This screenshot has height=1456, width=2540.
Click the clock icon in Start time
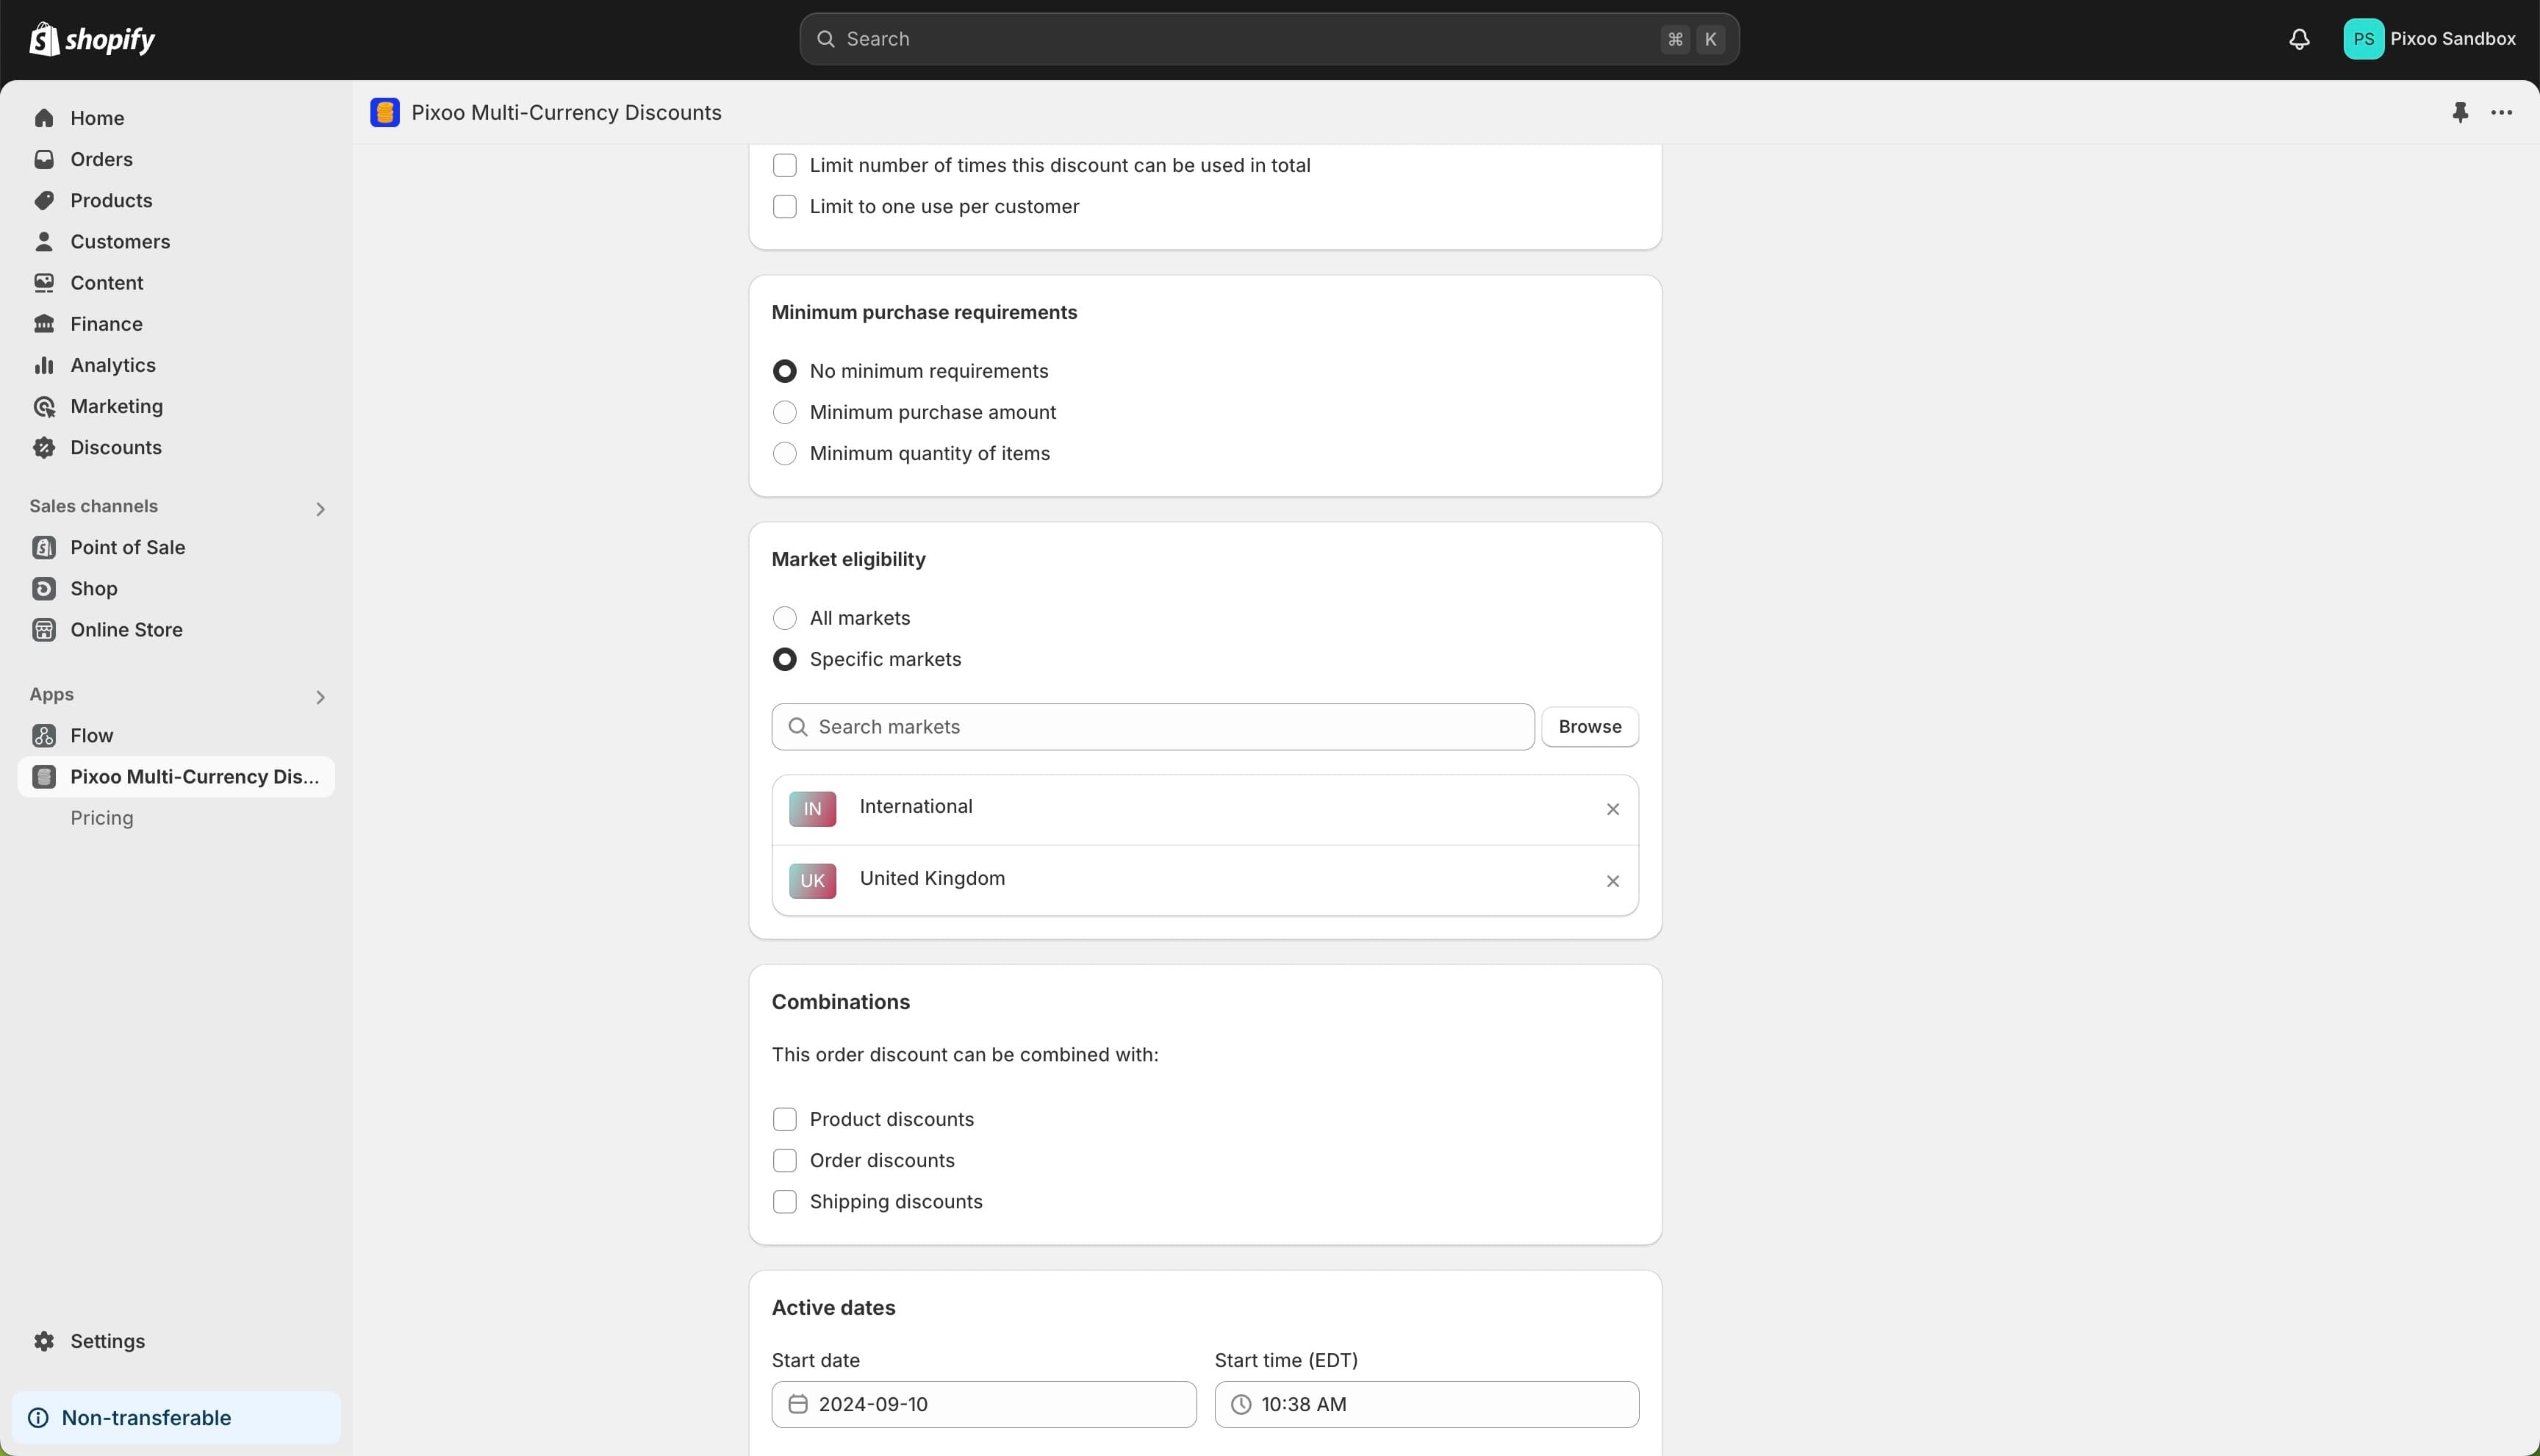pos(1241,1404)
